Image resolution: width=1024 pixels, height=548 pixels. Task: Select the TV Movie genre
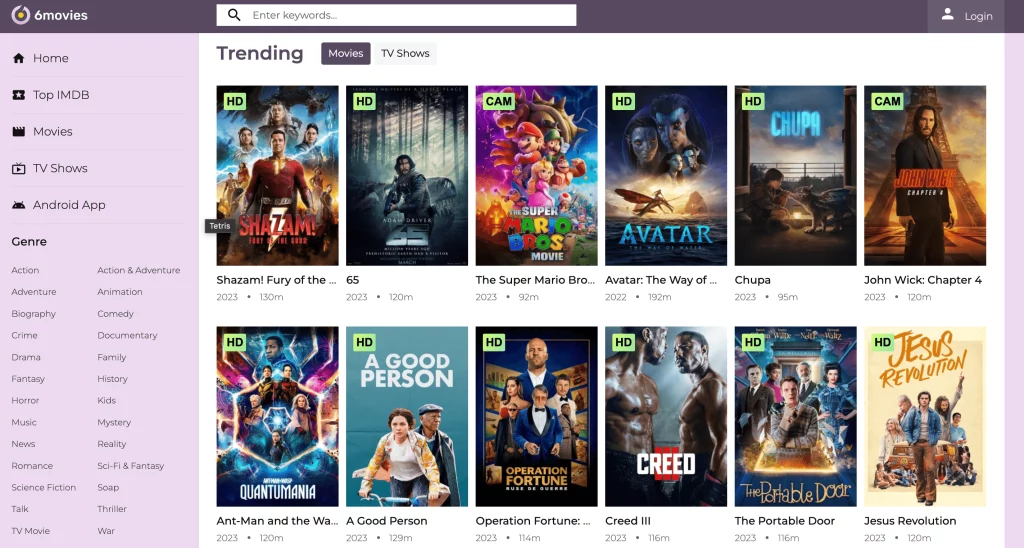[x=30, y=531]
